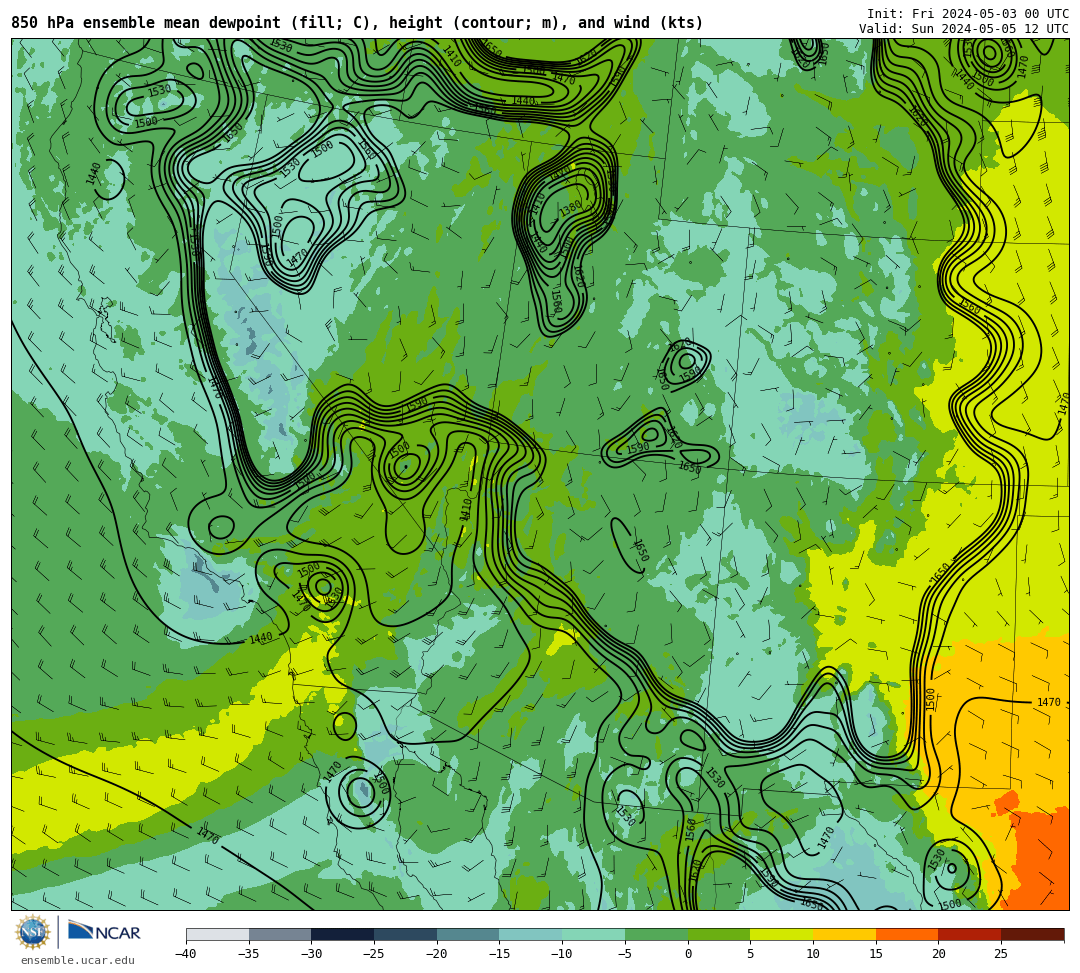This screenshot has height=973, width=1080.
Task: Click the amber 10 to 15 swatch
Action: click(844, 934)
